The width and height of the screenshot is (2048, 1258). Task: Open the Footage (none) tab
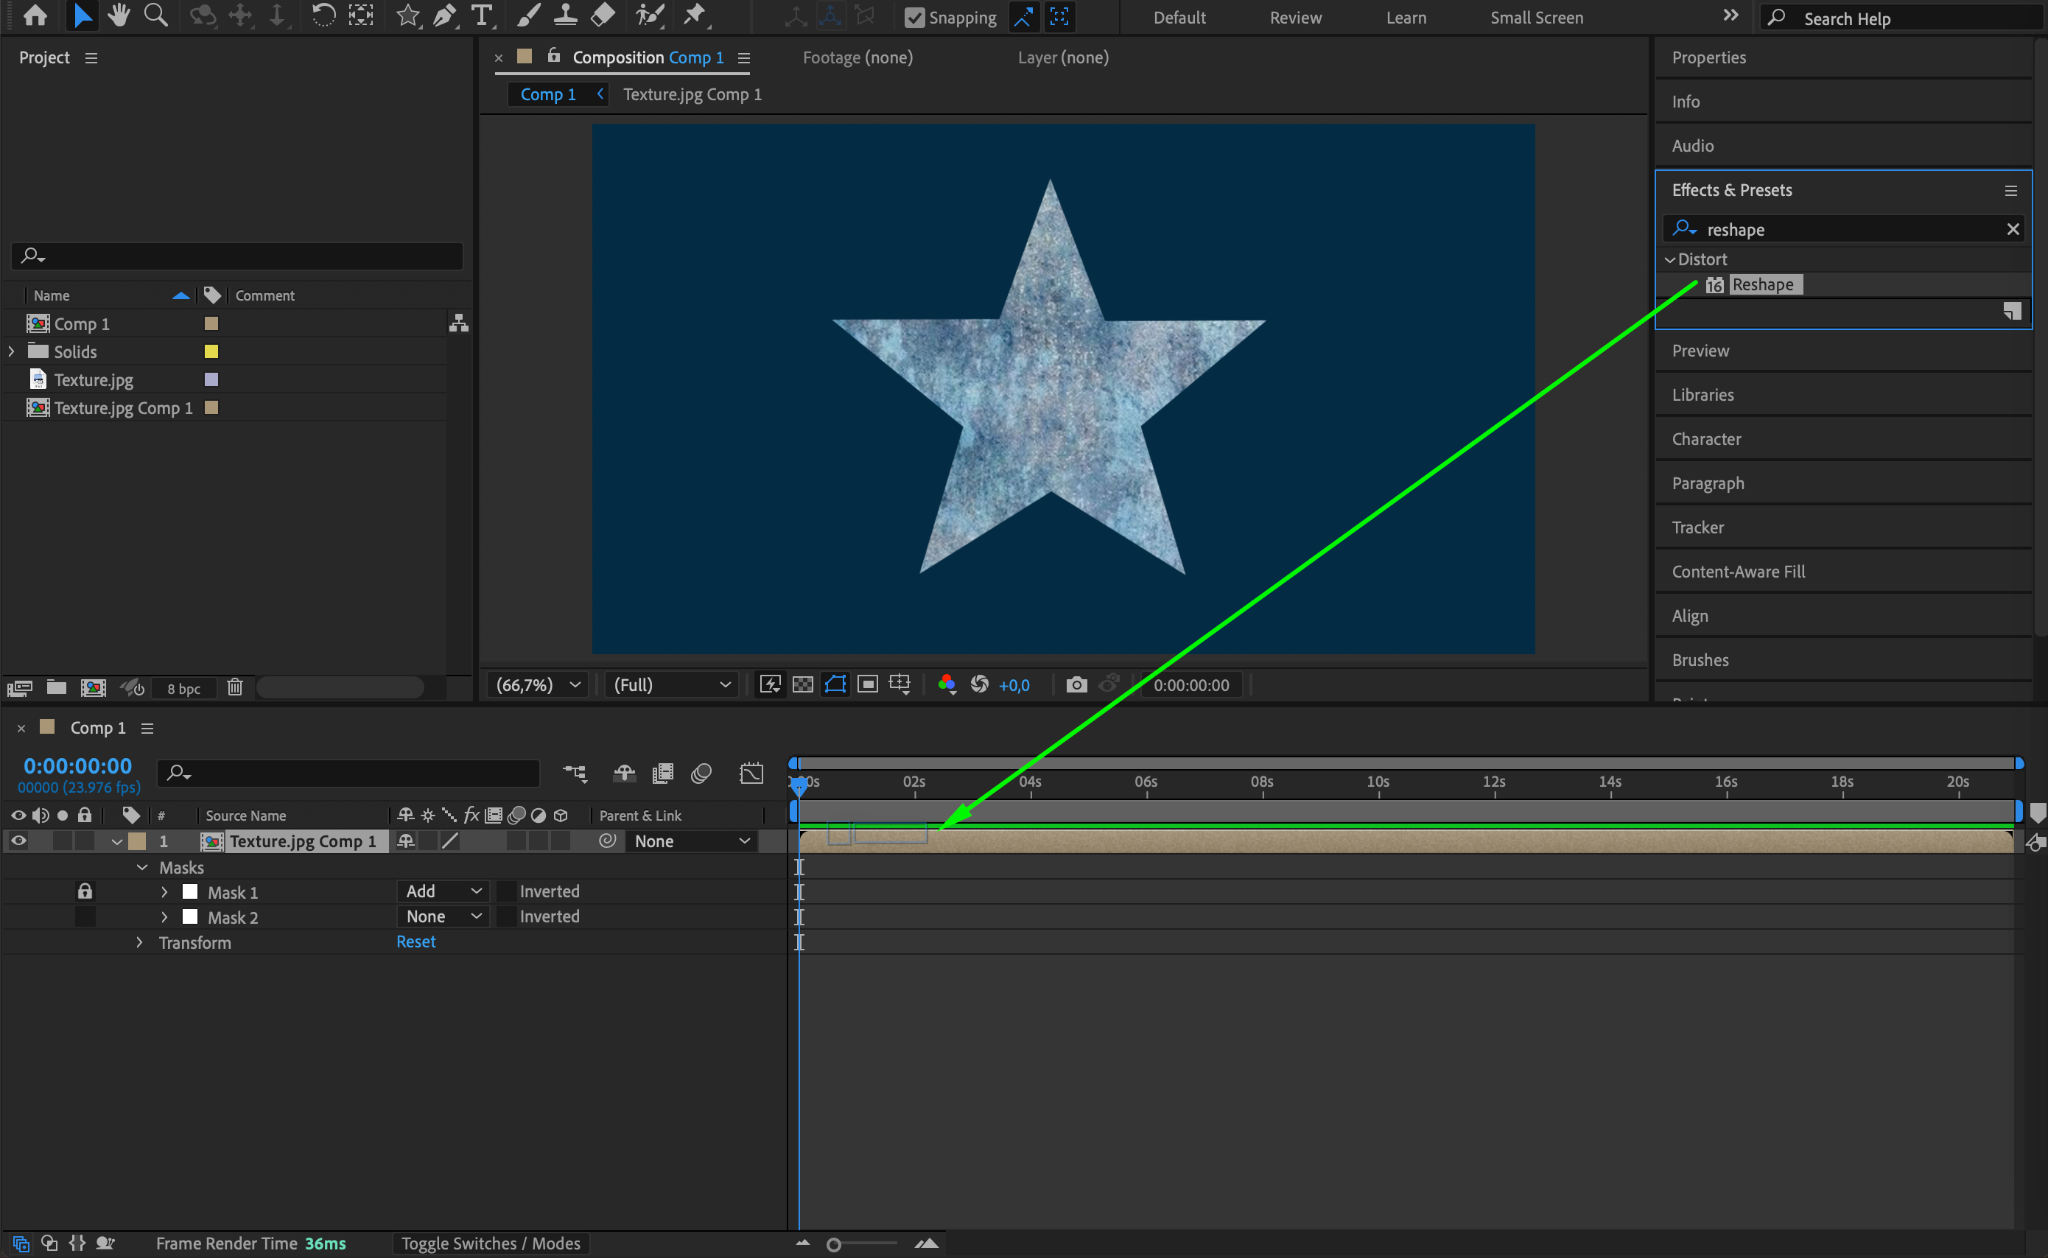click(857, 58)
